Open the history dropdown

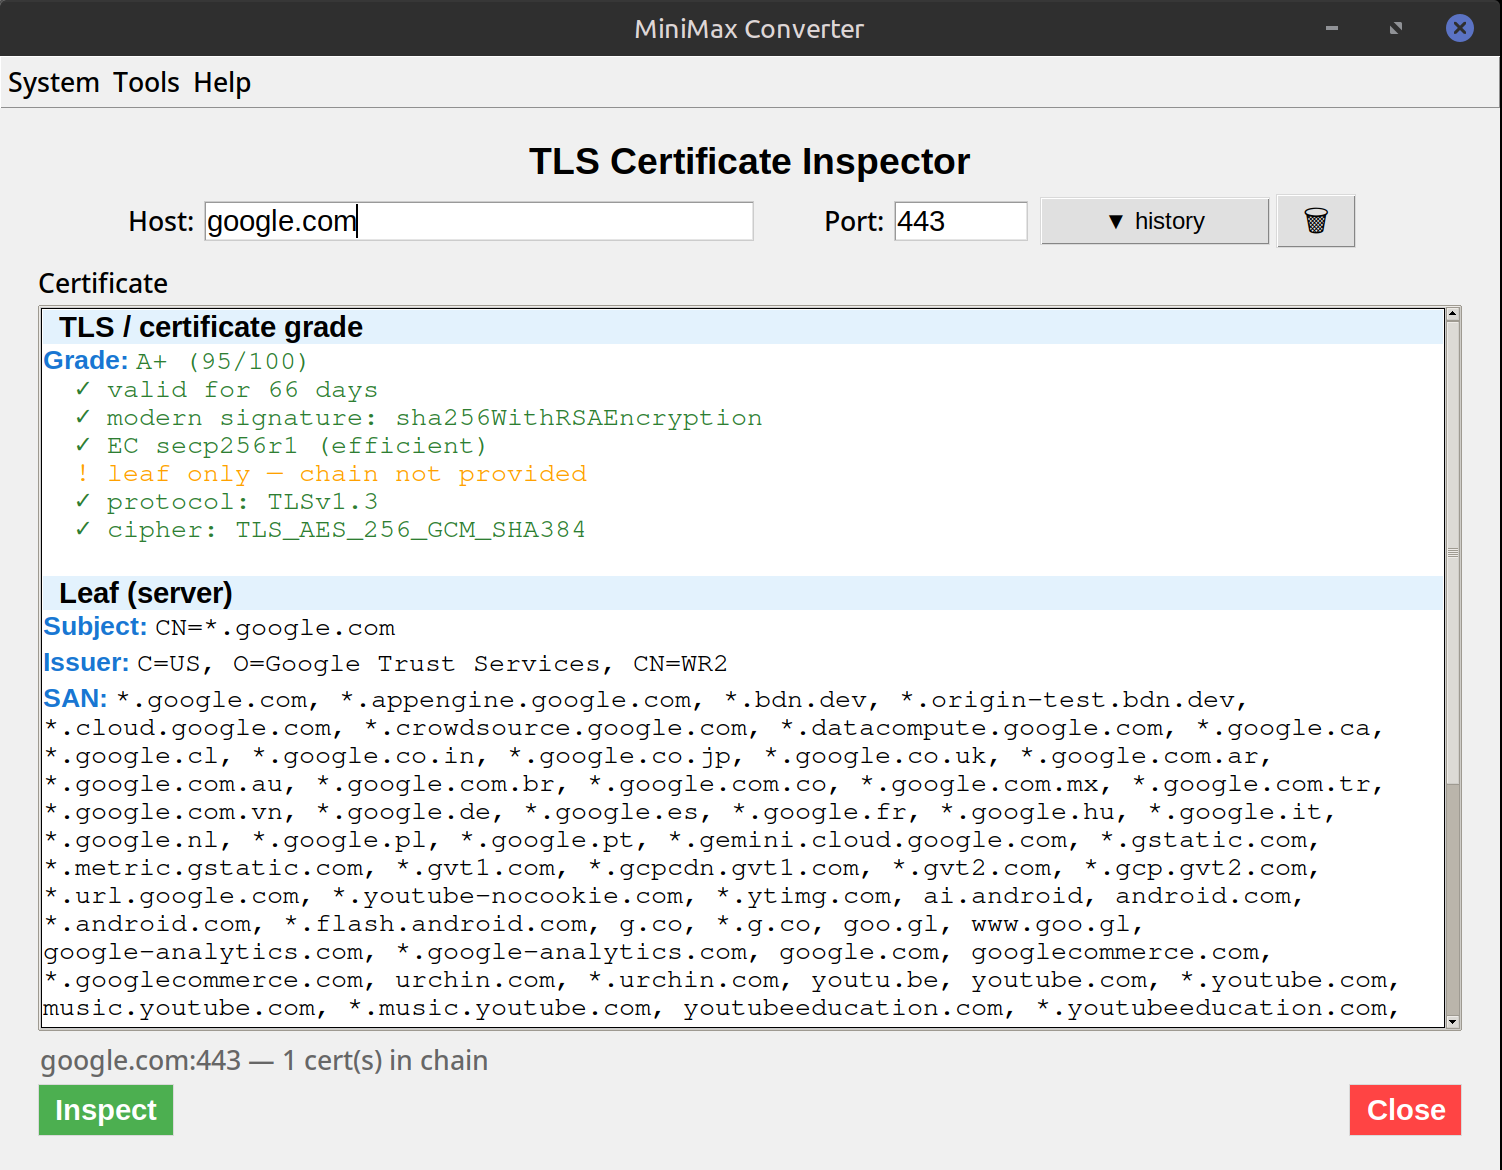tap(1155, 221)
